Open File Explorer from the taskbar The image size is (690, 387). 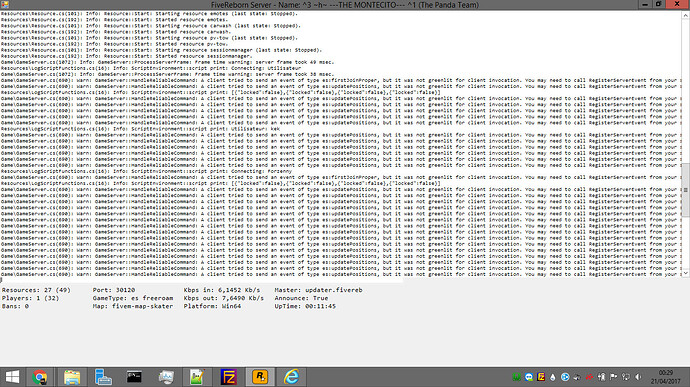click(x=72, y=377)
